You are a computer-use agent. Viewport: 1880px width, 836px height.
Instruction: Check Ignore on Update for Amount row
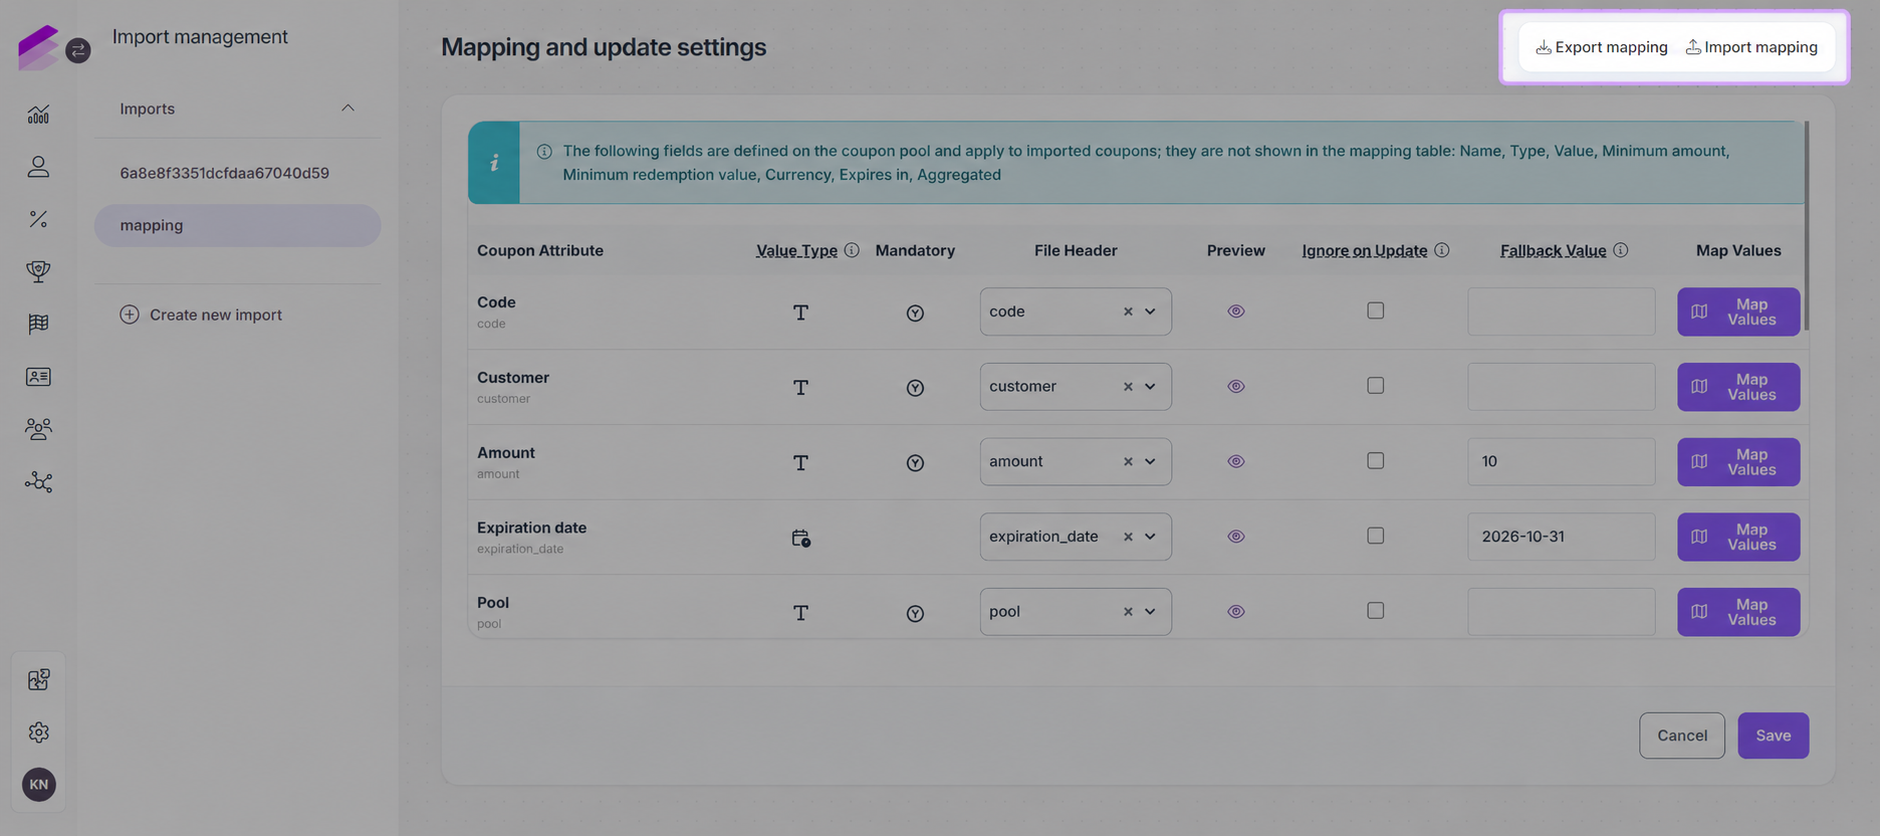[1375, 461]
